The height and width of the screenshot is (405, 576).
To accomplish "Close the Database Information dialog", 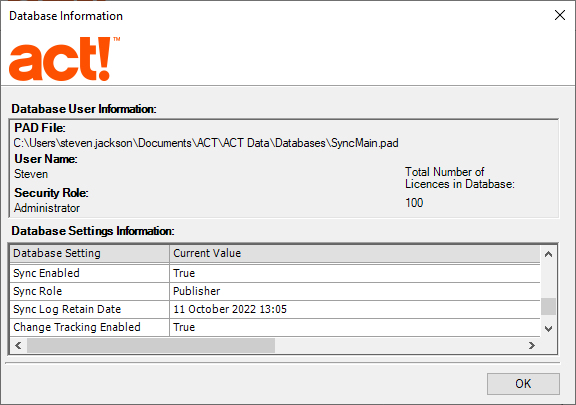I will coord(560,15).
